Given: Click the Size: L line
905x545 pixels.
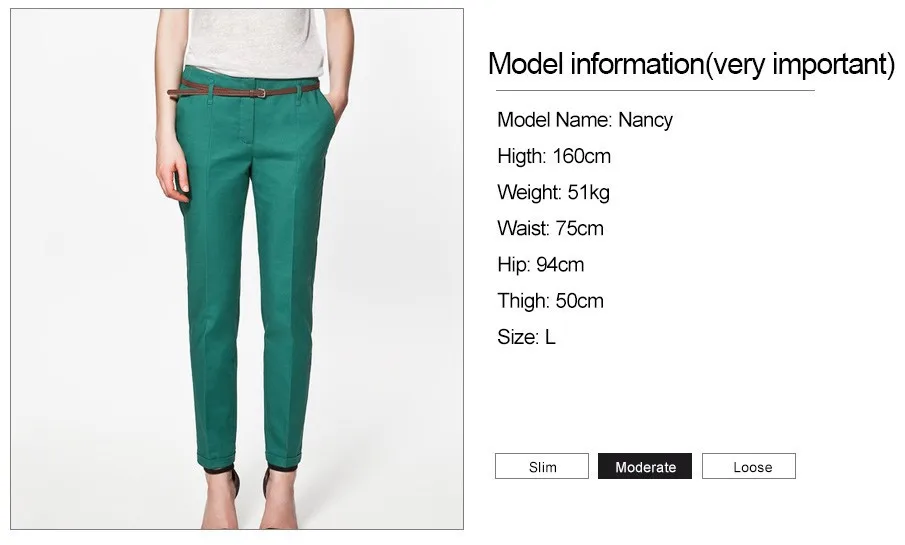Looking at the screenshot, I should tap(526, 337).
